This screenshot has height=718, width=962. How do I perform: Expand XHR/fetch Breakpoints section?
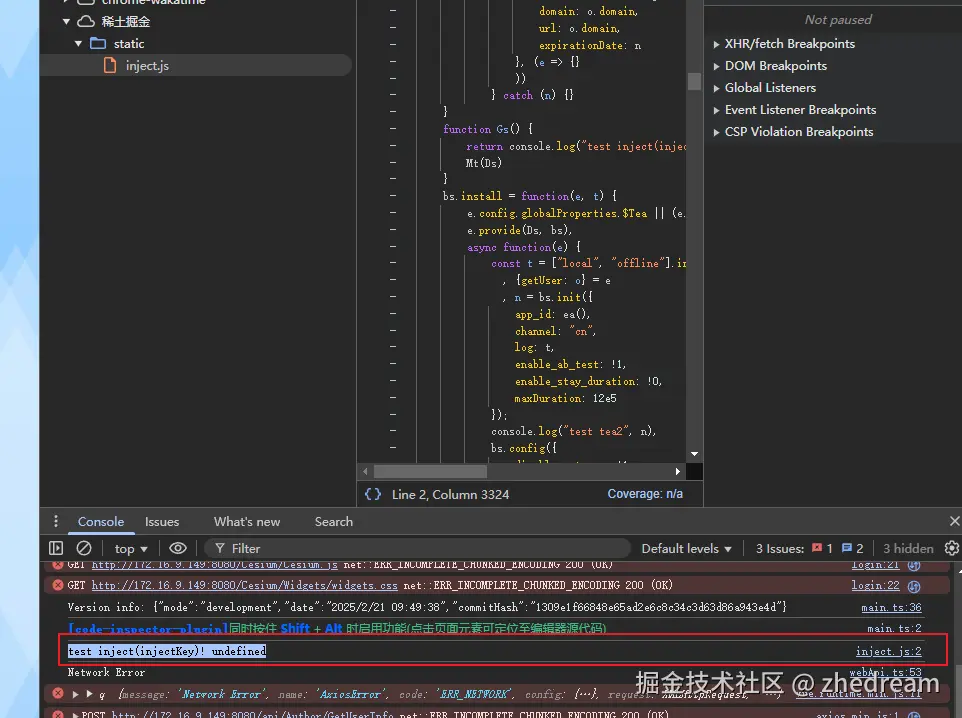pyautogui.click(x=790, y=44)
